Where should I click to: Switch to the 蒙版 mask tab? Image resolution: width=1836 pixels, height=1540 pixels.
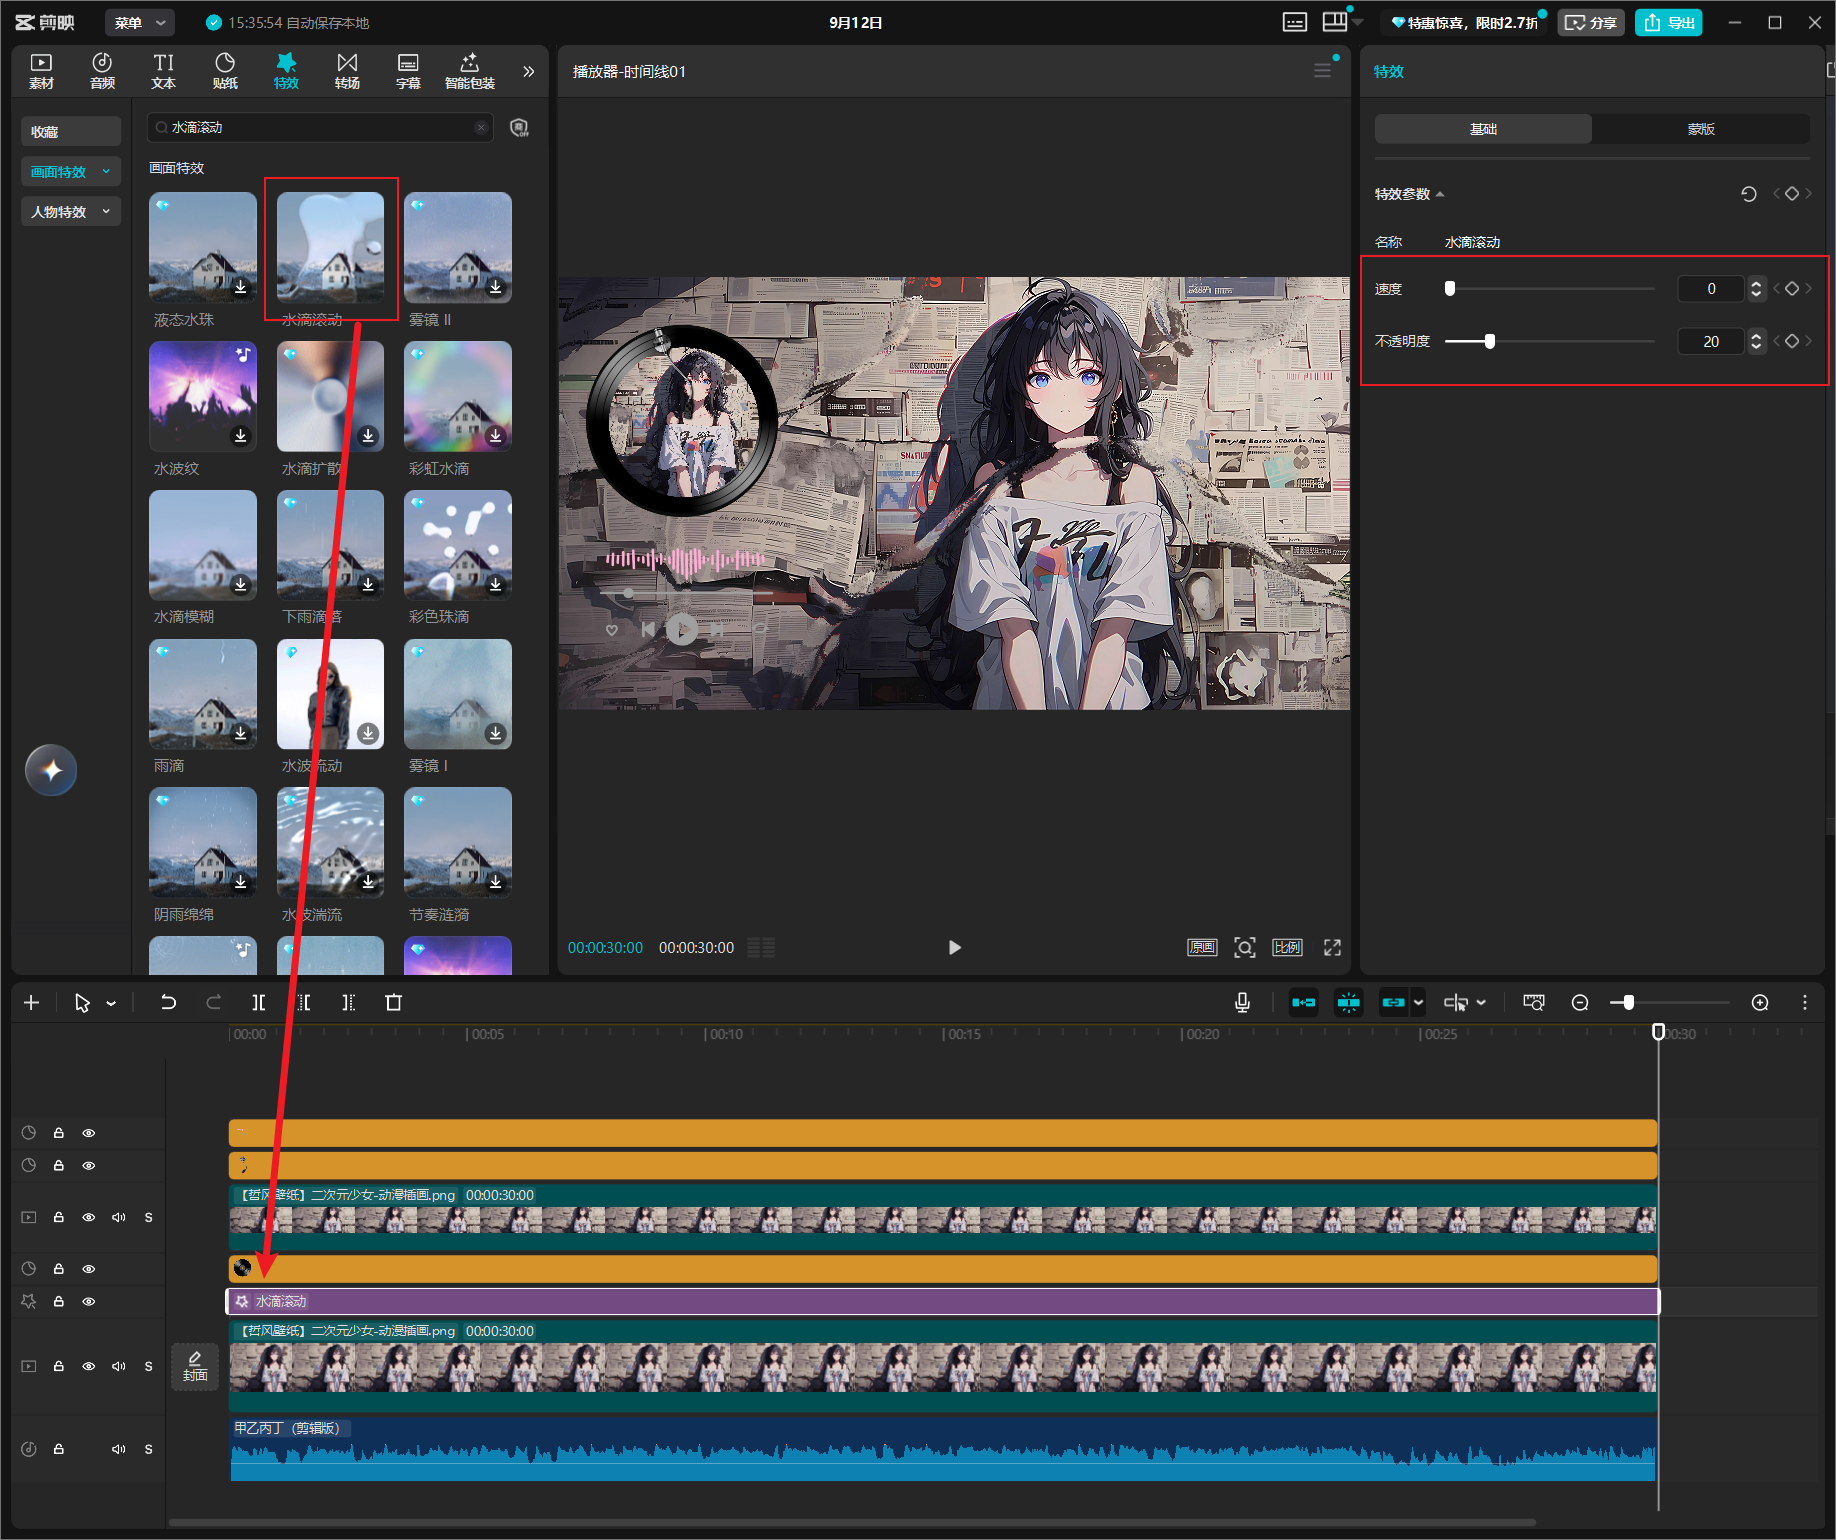coord(1701,129)
